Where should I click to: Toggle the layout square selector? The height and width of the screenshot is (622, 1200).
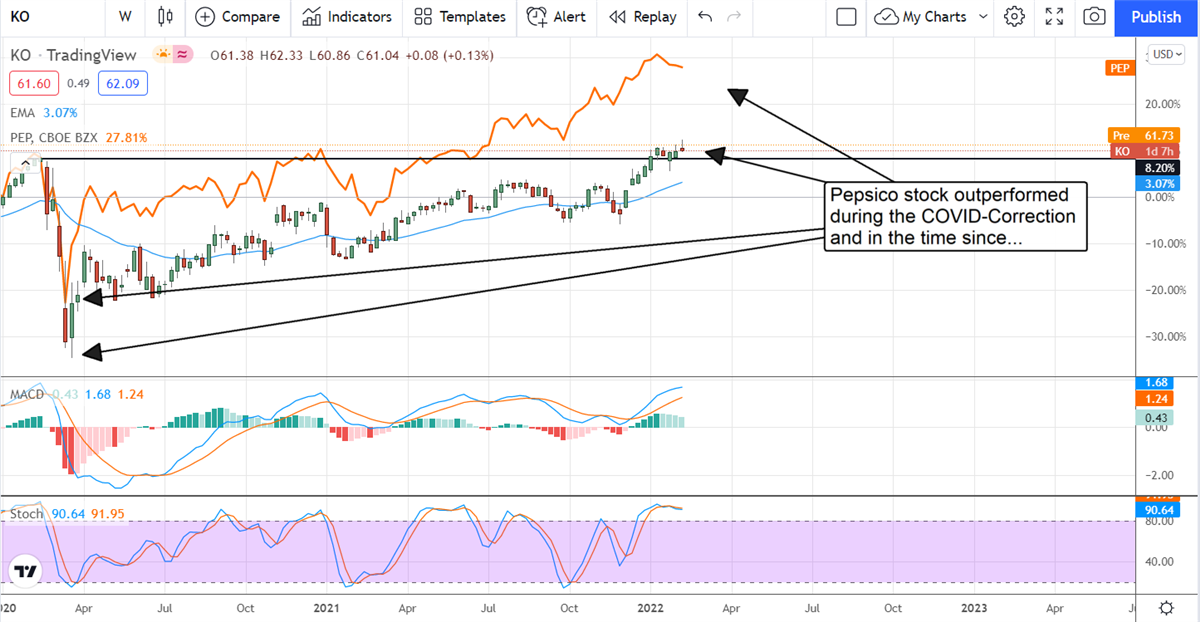(846, 17)
